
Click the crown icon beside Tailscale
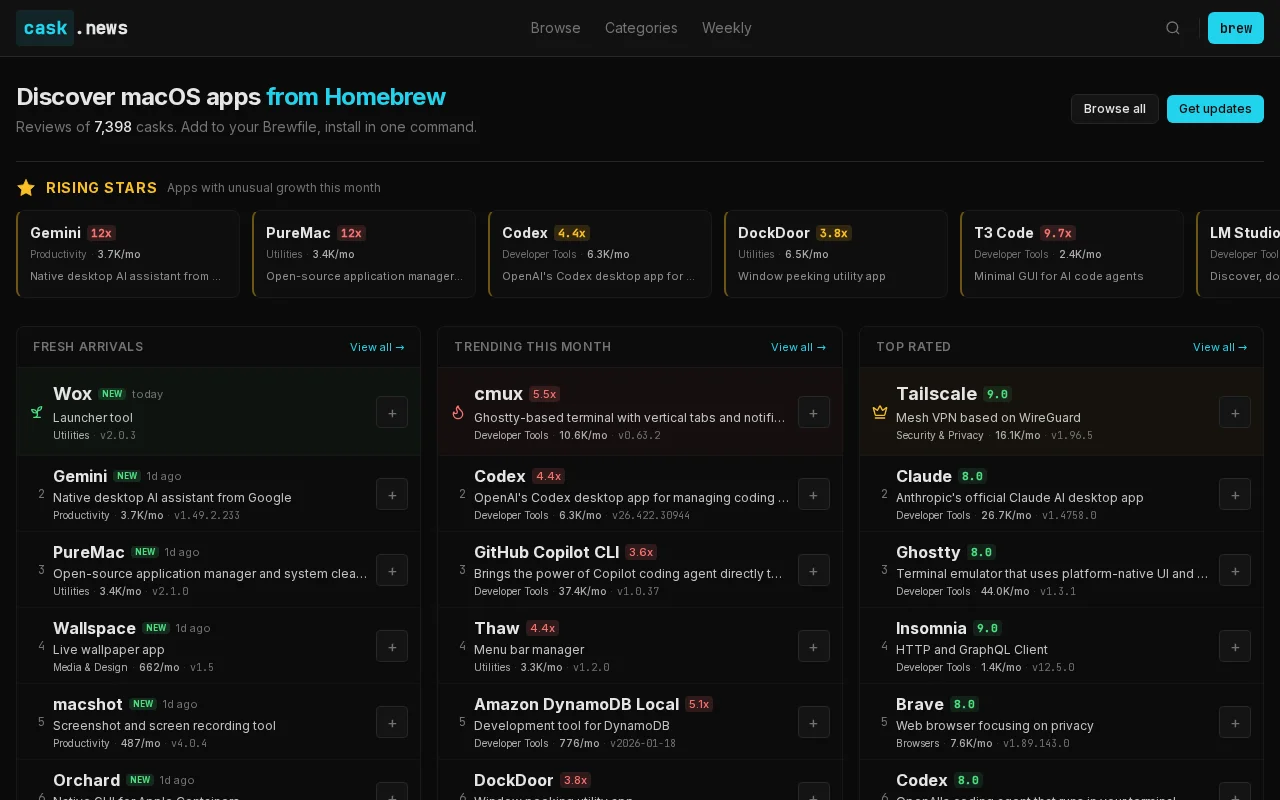(x=880, y=412)
